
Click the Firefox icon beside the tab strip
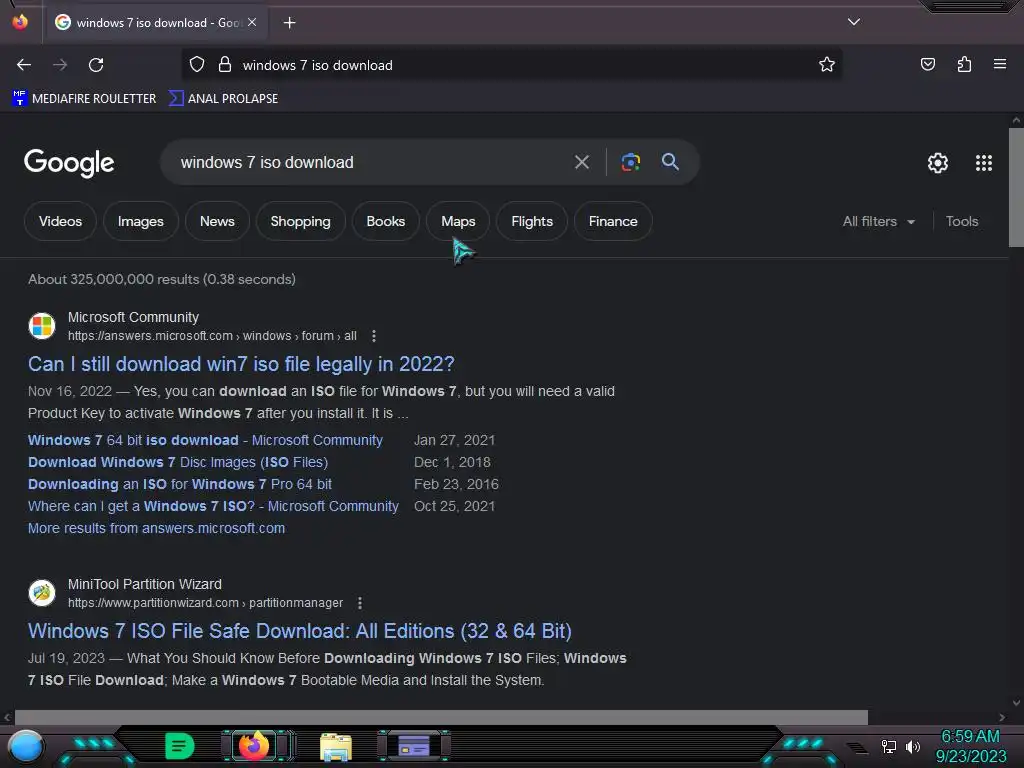[20, 22]
